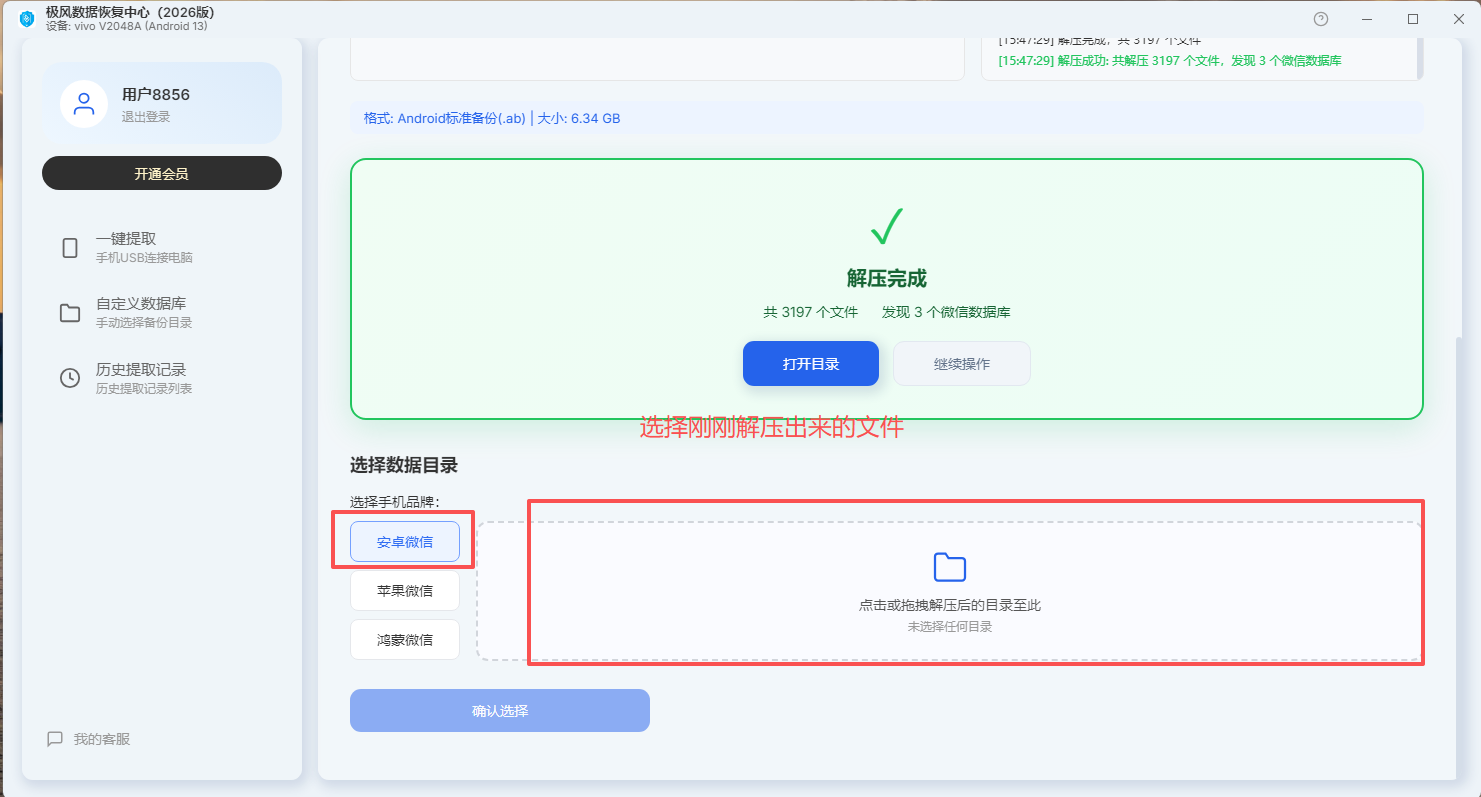This screenshot has width=1481, height=797.
Task: Click the phone icon for 一键提取
Action: [x=70, y=248]
